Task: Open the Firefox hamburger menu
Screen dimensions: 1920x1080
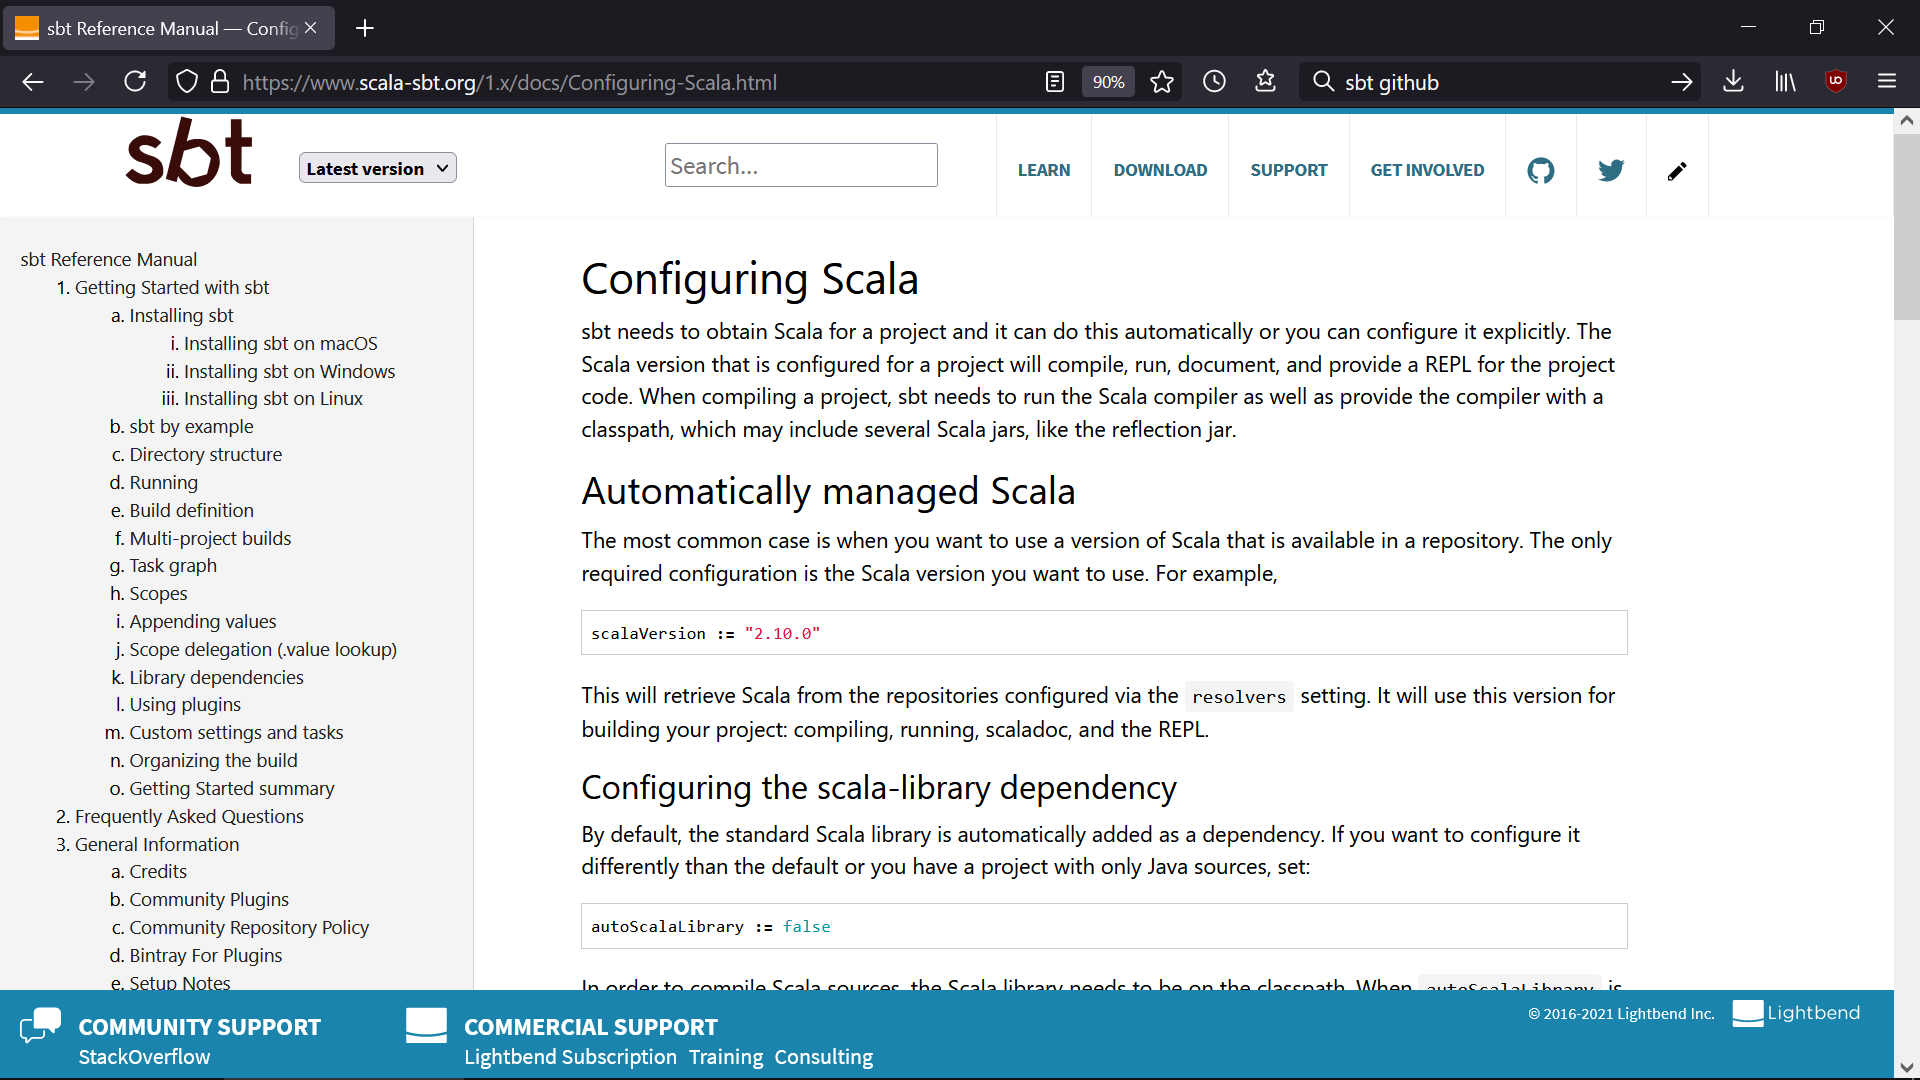Action: coord(1887,82)
